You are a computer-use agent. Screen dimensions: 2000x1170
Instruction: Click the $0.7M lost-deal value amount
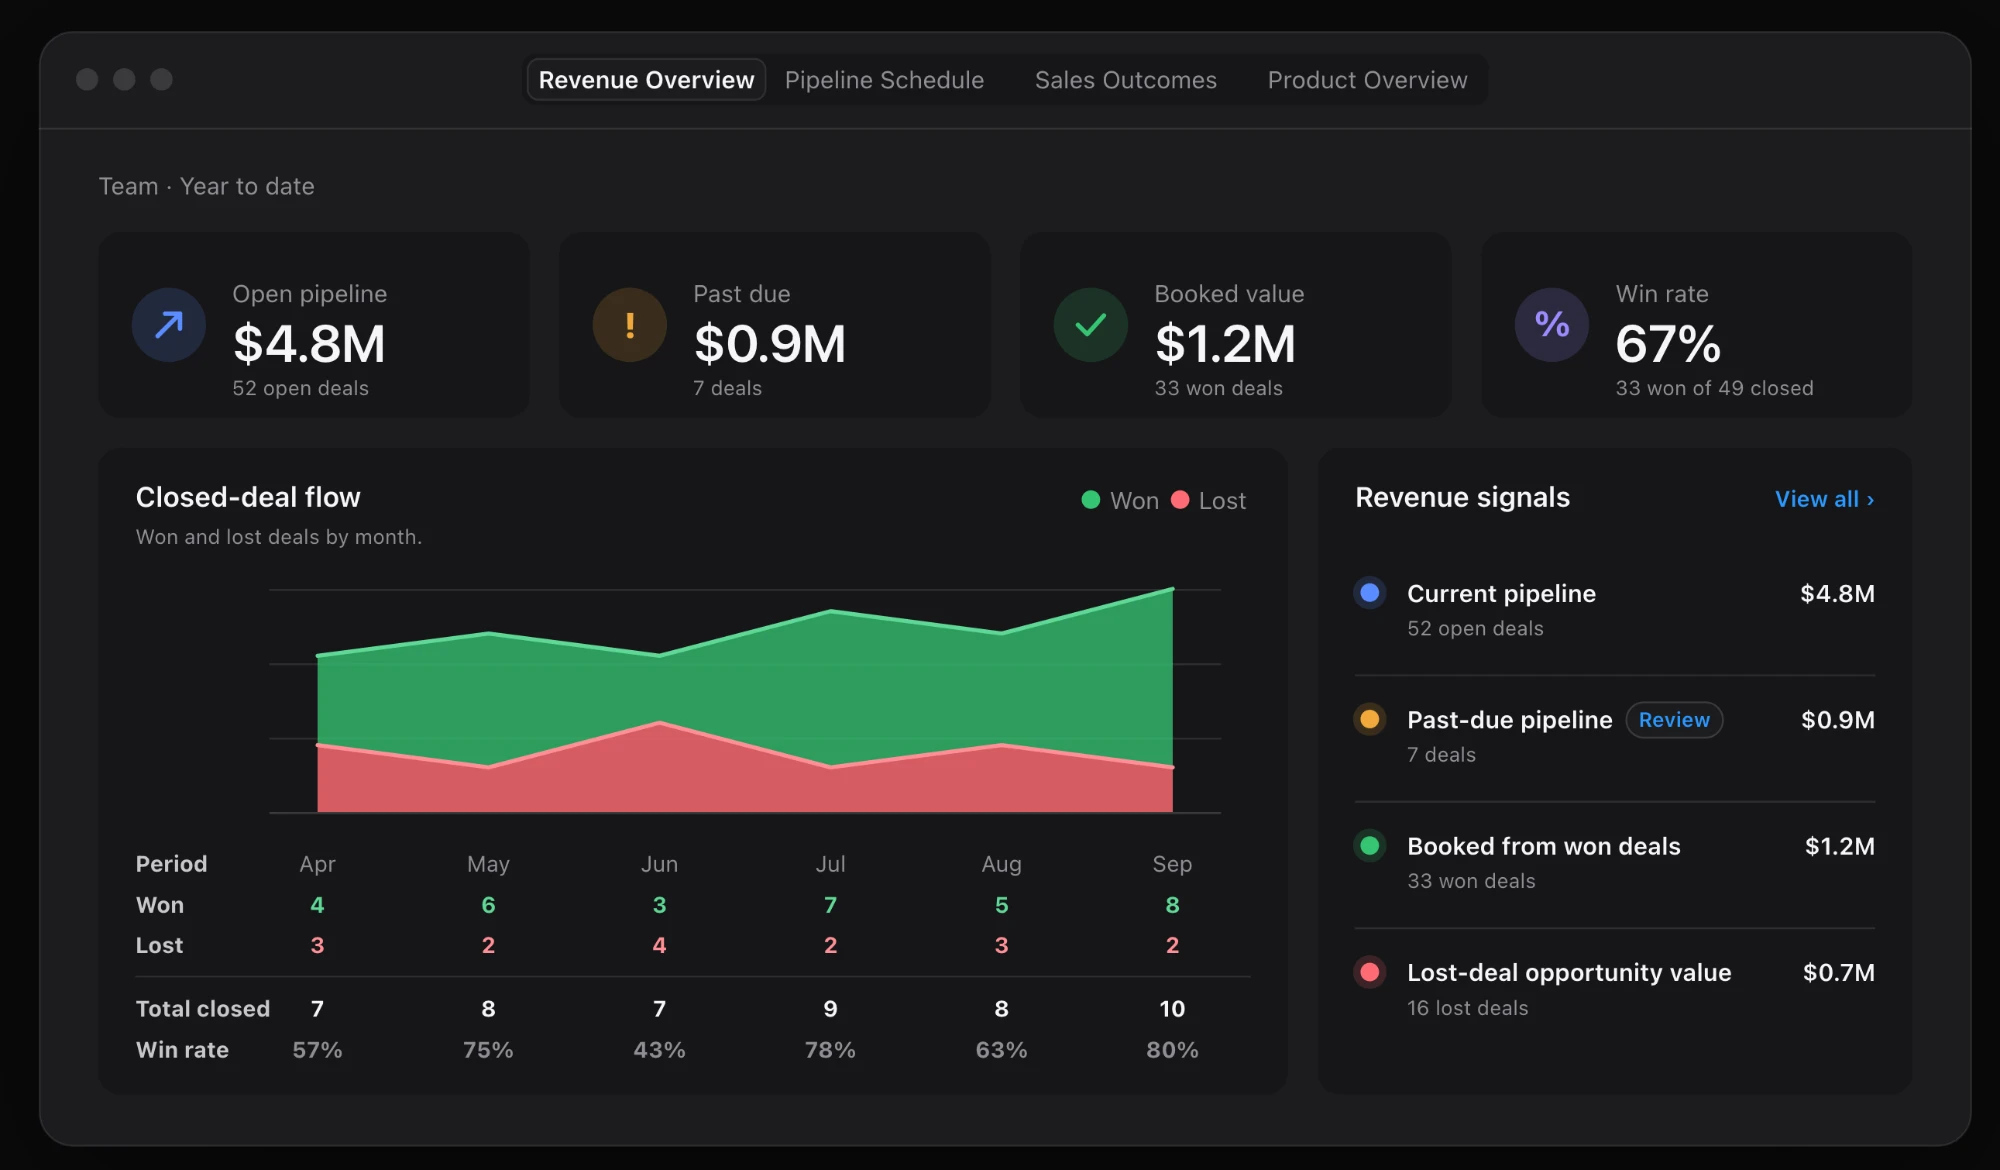pyautogui.click(x=1838, y=972)
